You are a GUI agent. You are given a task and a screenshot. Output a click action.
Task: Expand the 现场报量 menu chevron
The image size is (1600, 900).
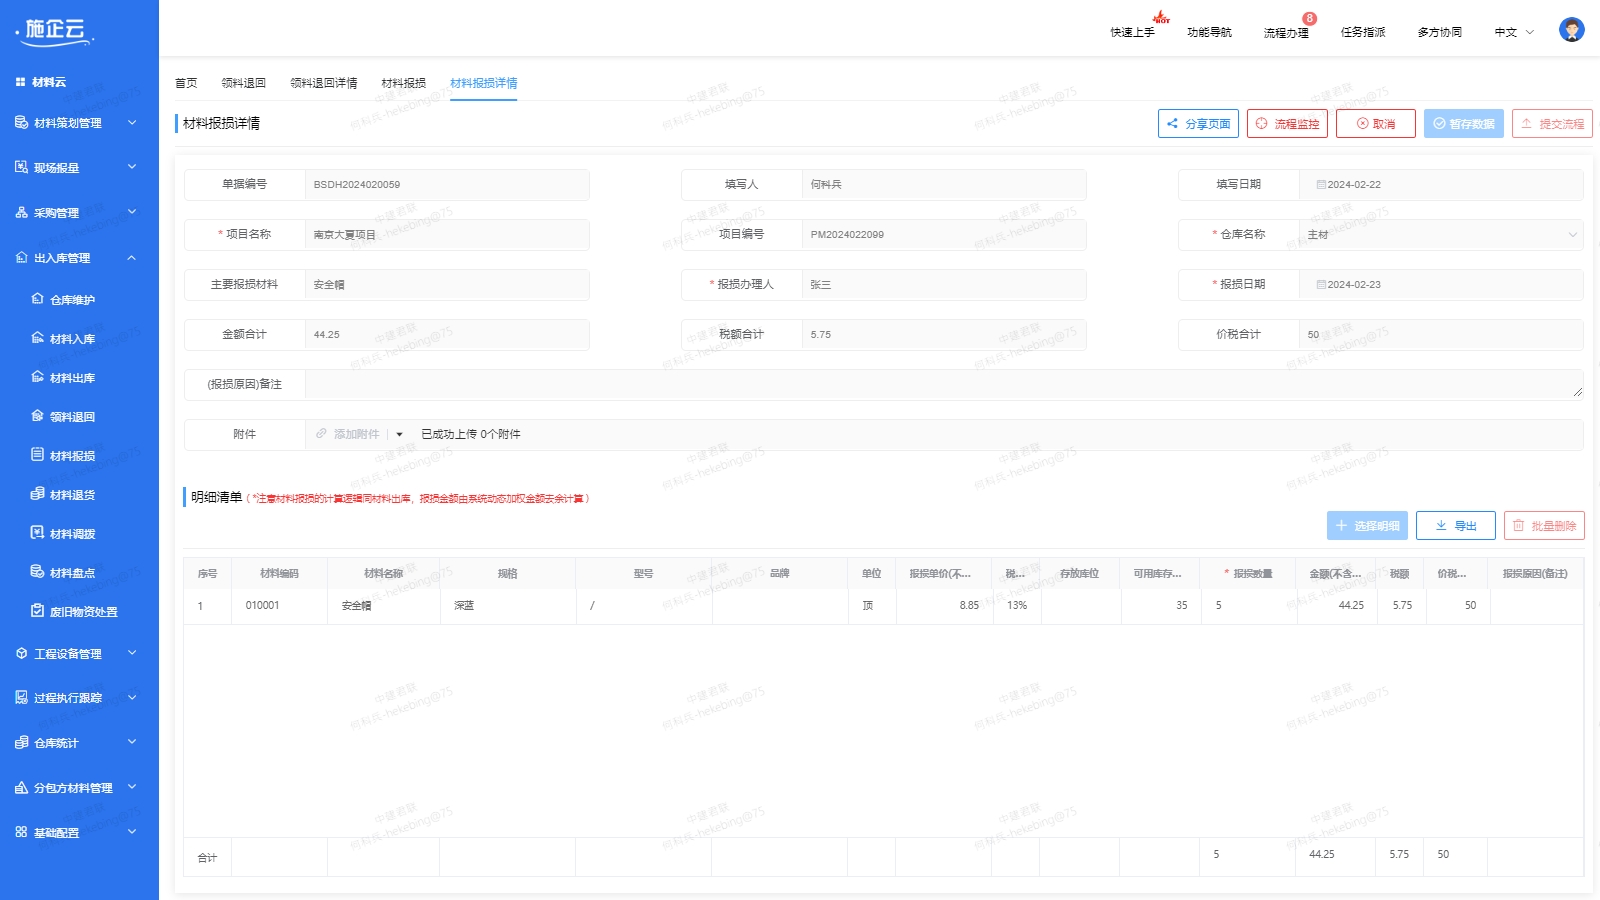[x=131, y=167]
